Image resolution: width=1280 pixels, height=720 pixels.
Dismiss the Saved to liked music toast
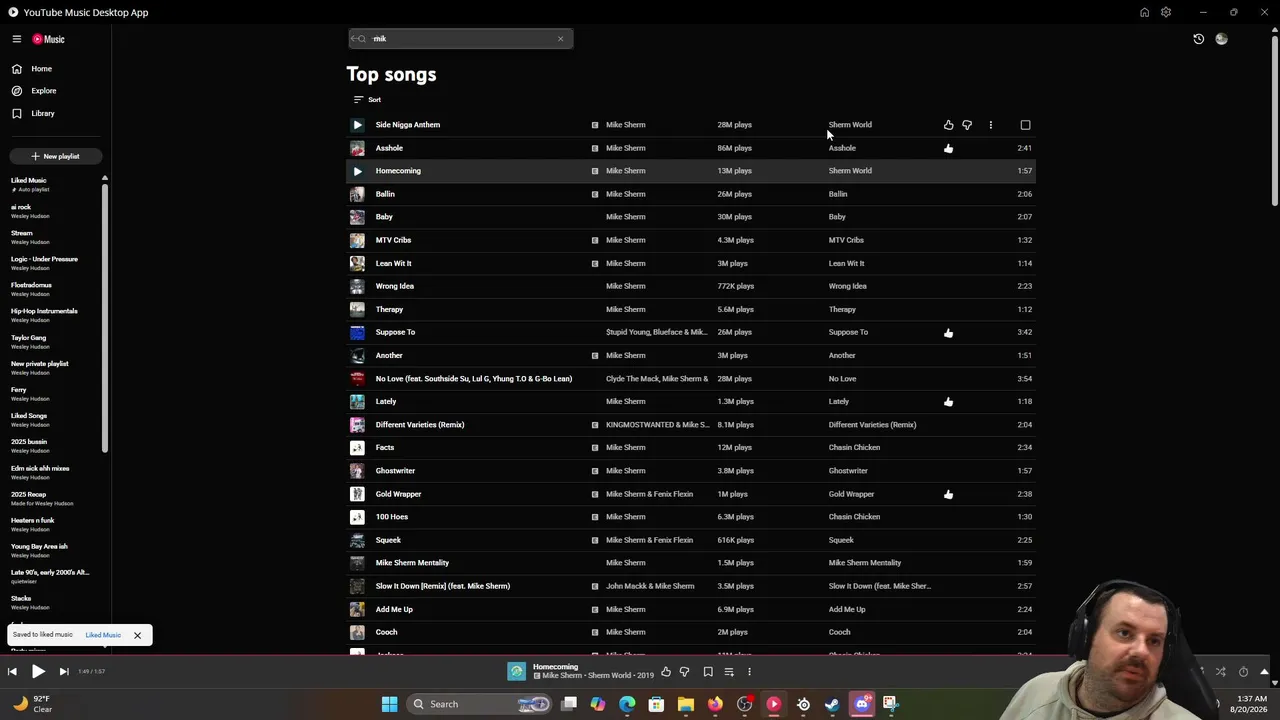pos(137,635)
